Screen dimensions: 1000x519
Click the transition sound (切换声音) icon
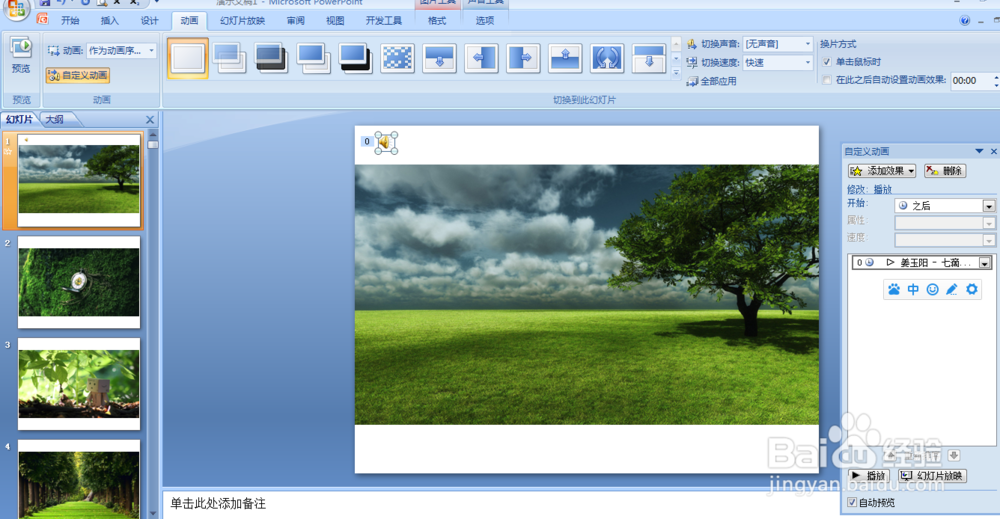692,44
